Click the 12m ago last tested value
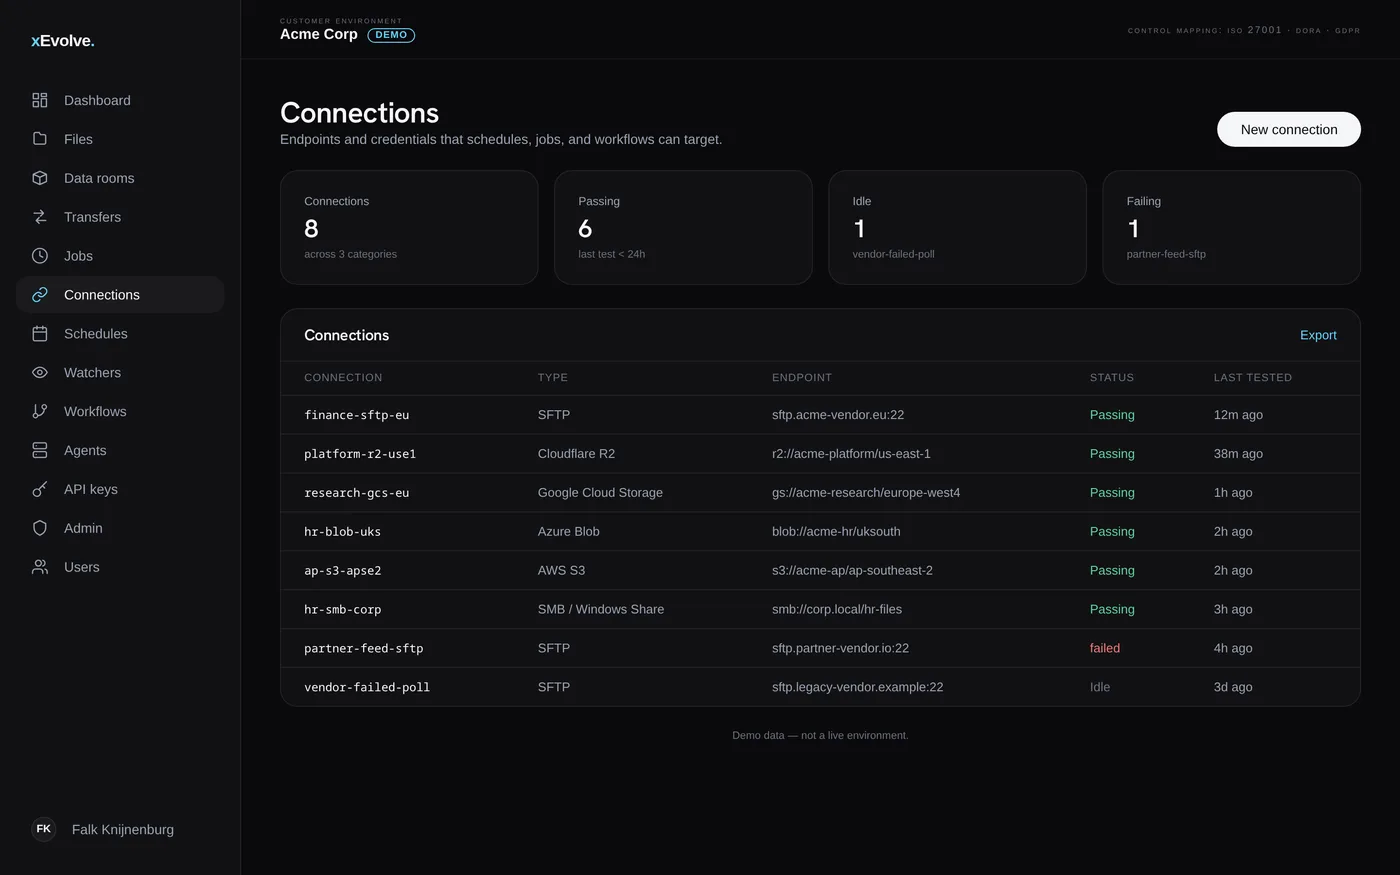 (1238, 415)
